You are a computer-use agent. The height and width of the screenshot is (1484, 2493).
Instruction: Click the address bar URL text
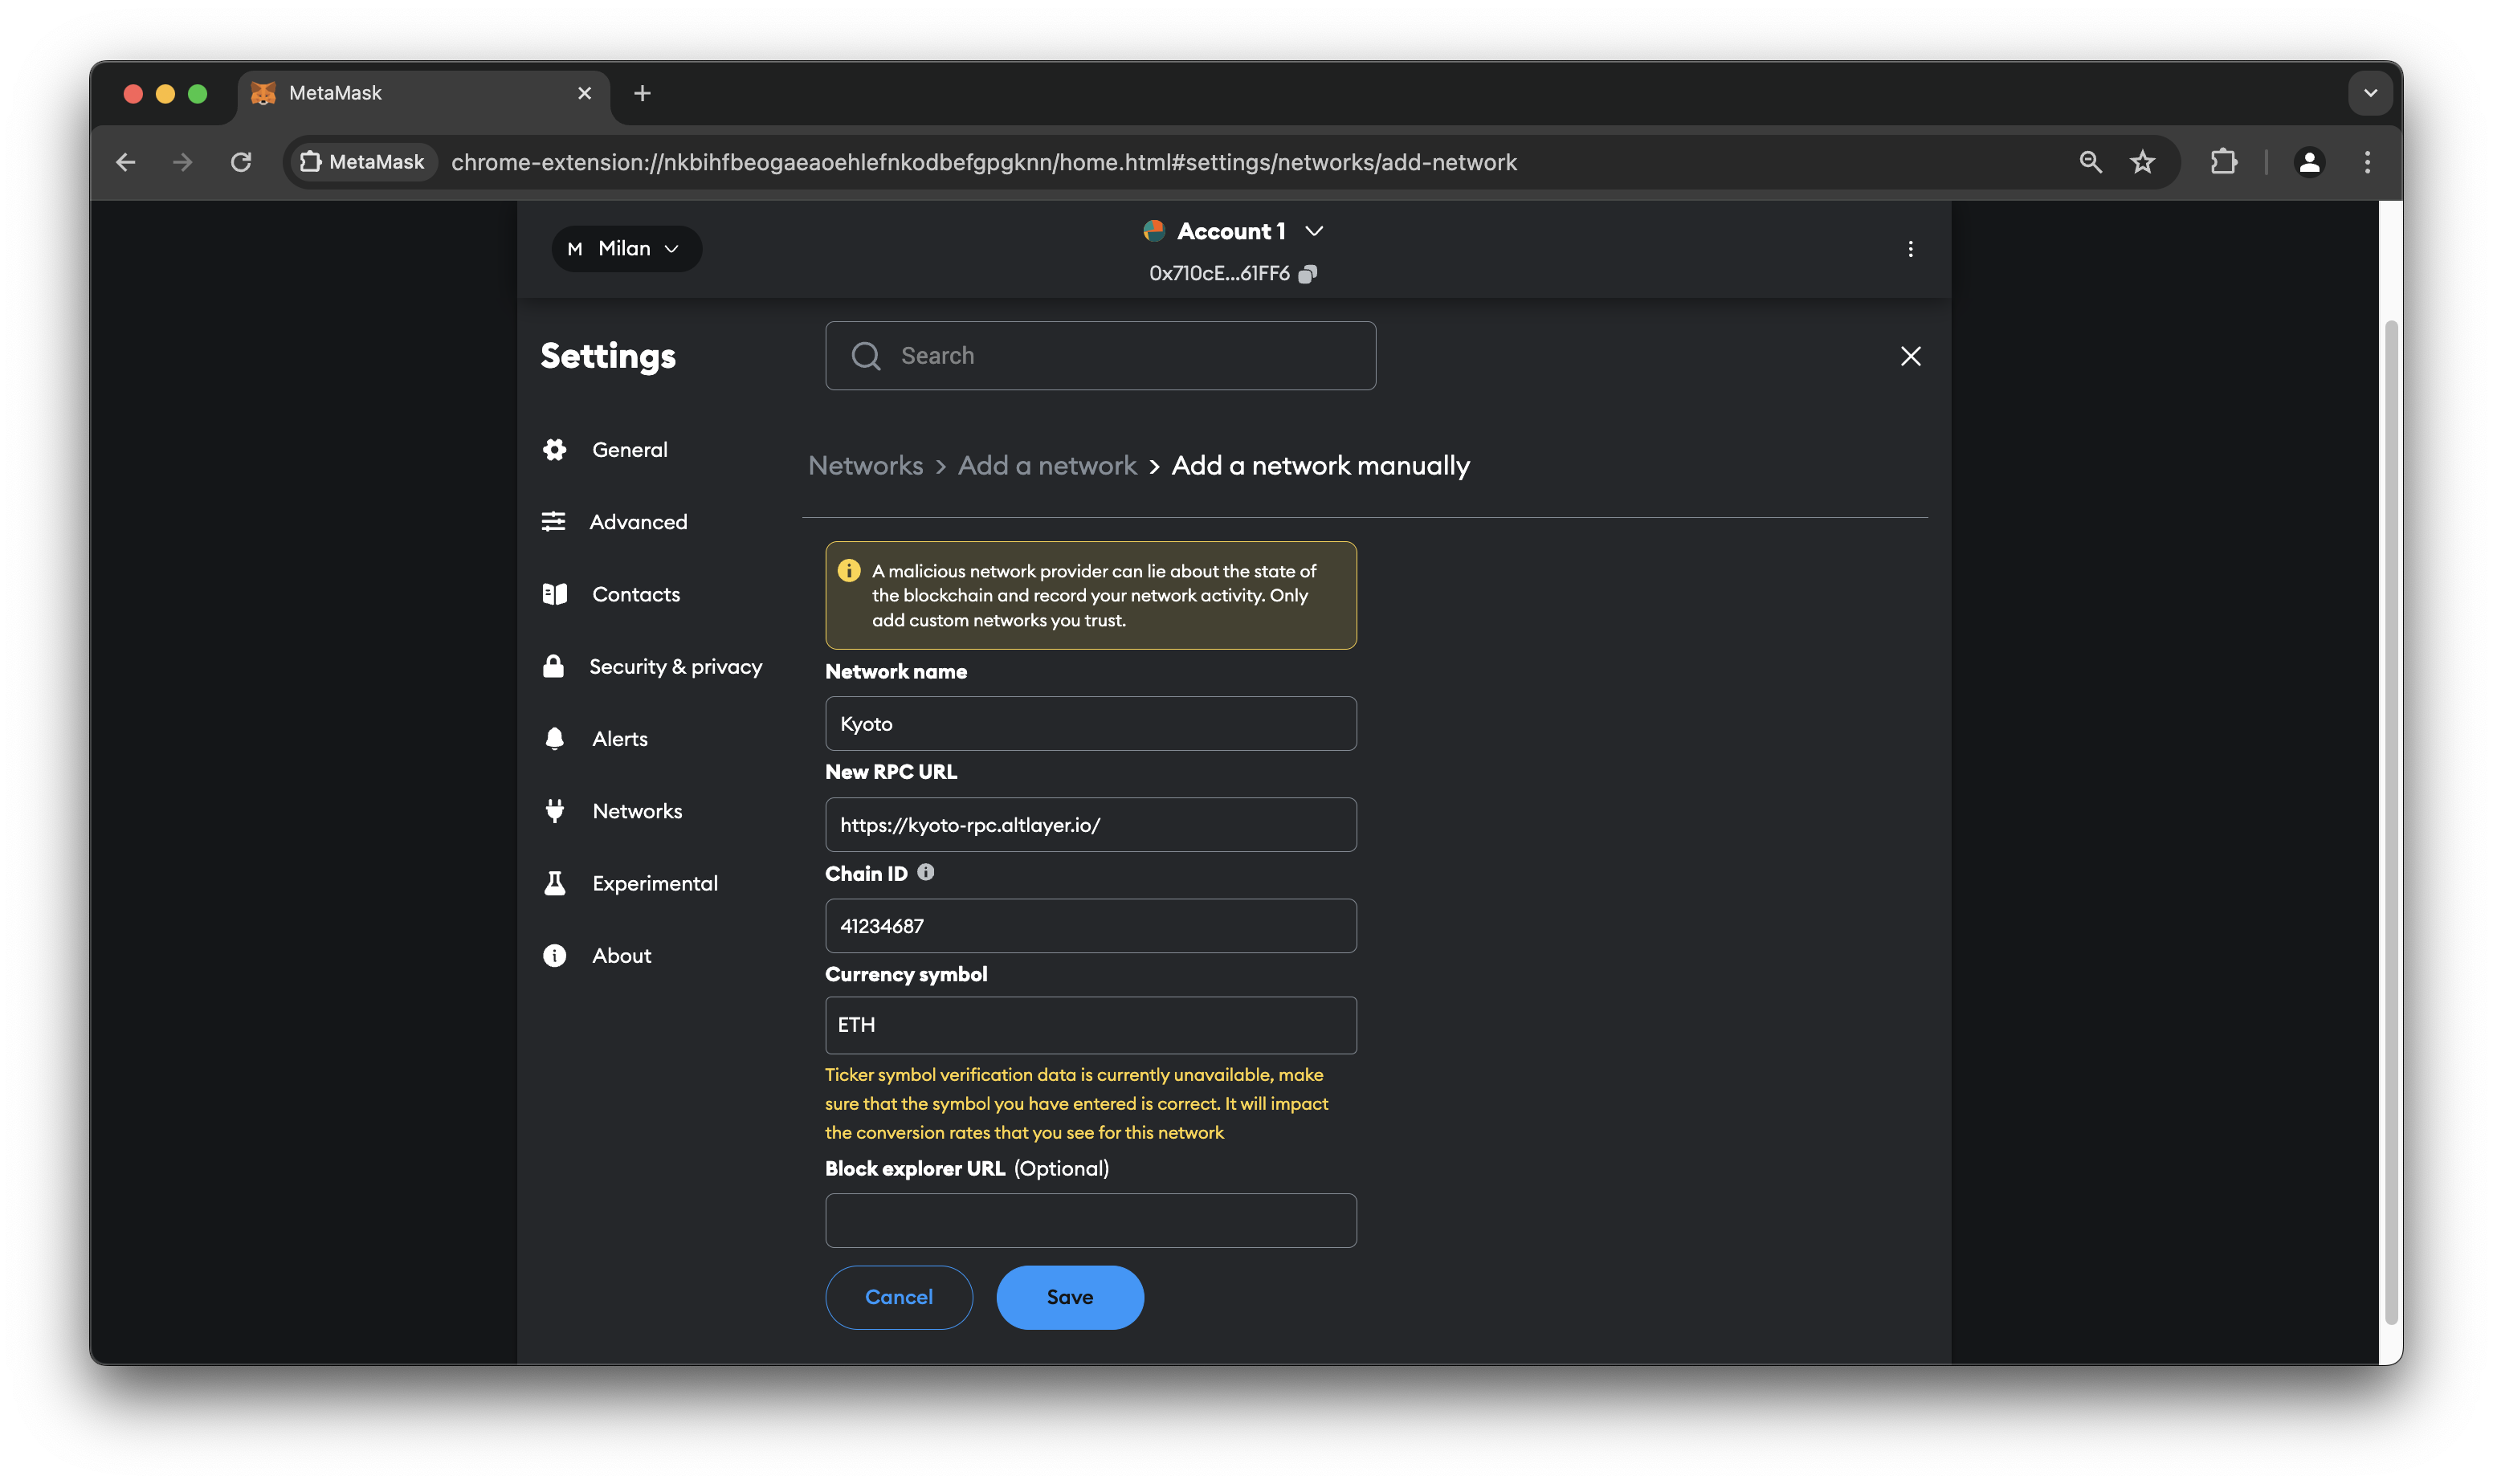click(984, 162)
